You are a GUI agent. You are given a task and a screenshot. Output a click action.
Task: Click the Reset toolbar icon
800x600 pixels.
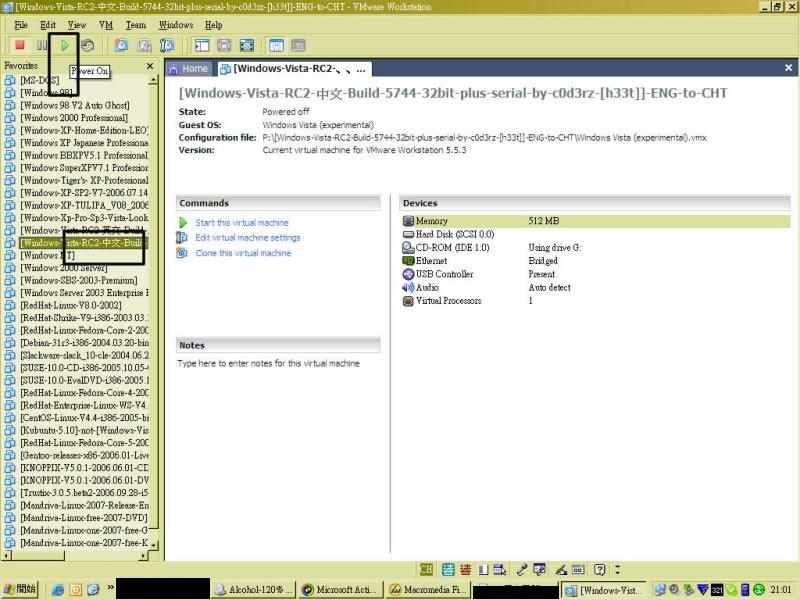[x=88, y=45]
